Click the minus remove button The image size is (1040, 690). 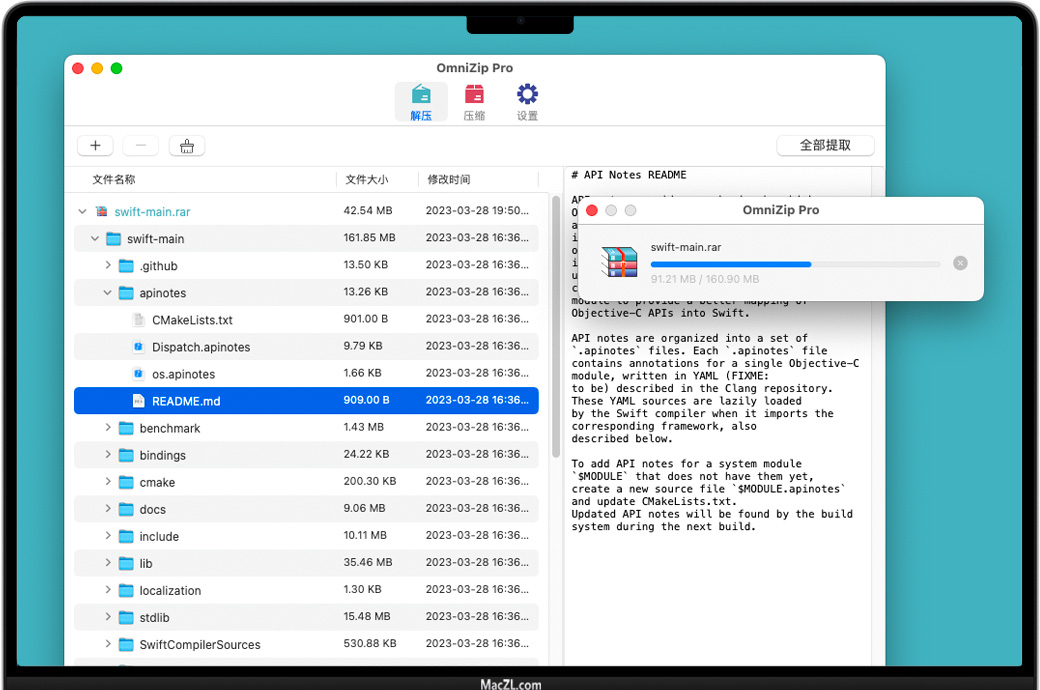[141, 146]
